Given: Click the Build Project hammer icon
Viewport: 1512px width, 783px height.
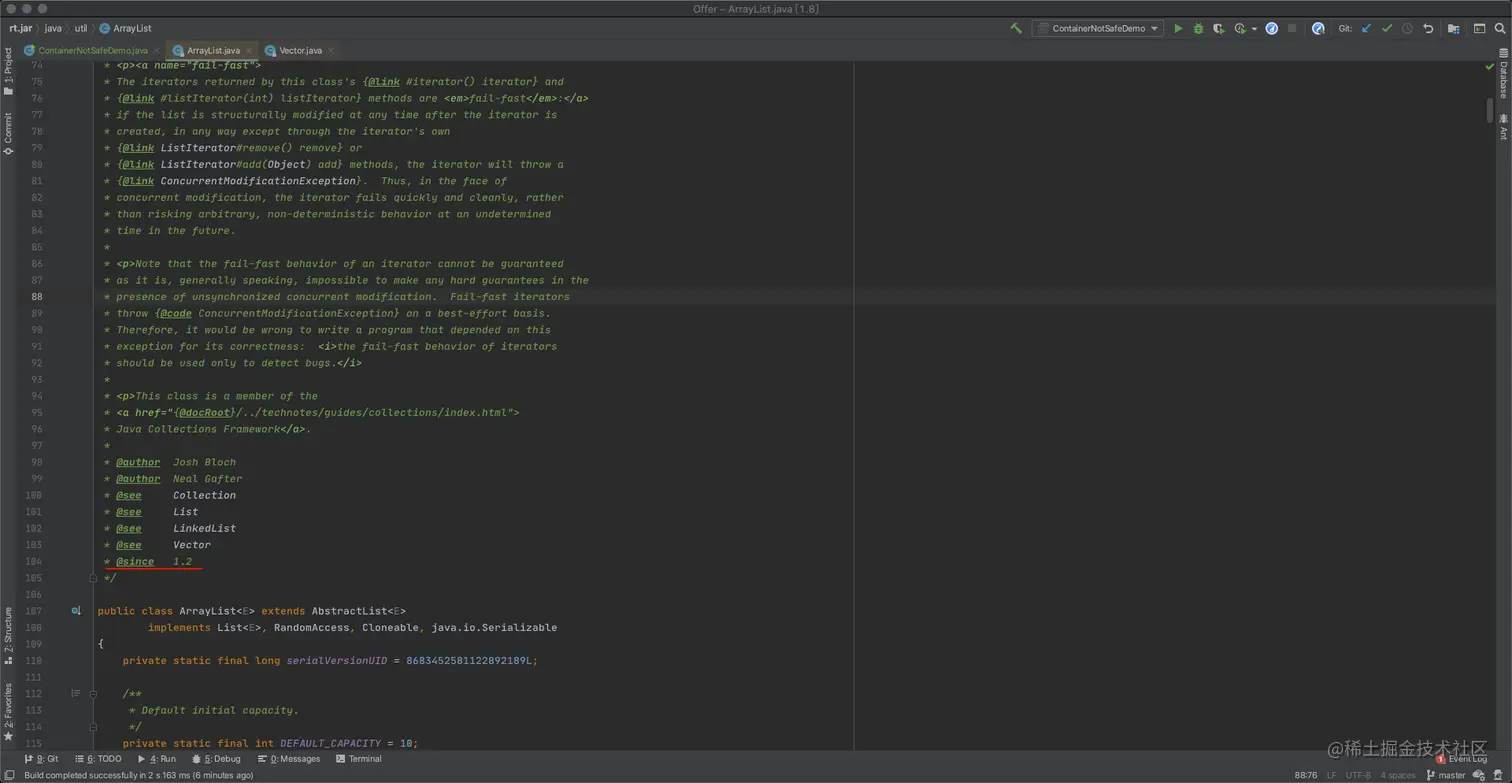Looking at the screenshot, I should 1016,29.
